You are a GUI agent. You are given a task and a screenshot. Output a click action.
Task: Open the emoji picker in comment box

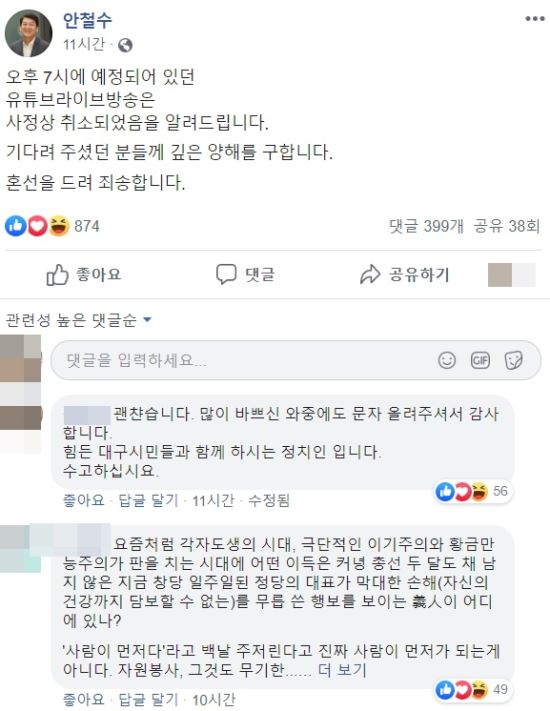point(447,360)
